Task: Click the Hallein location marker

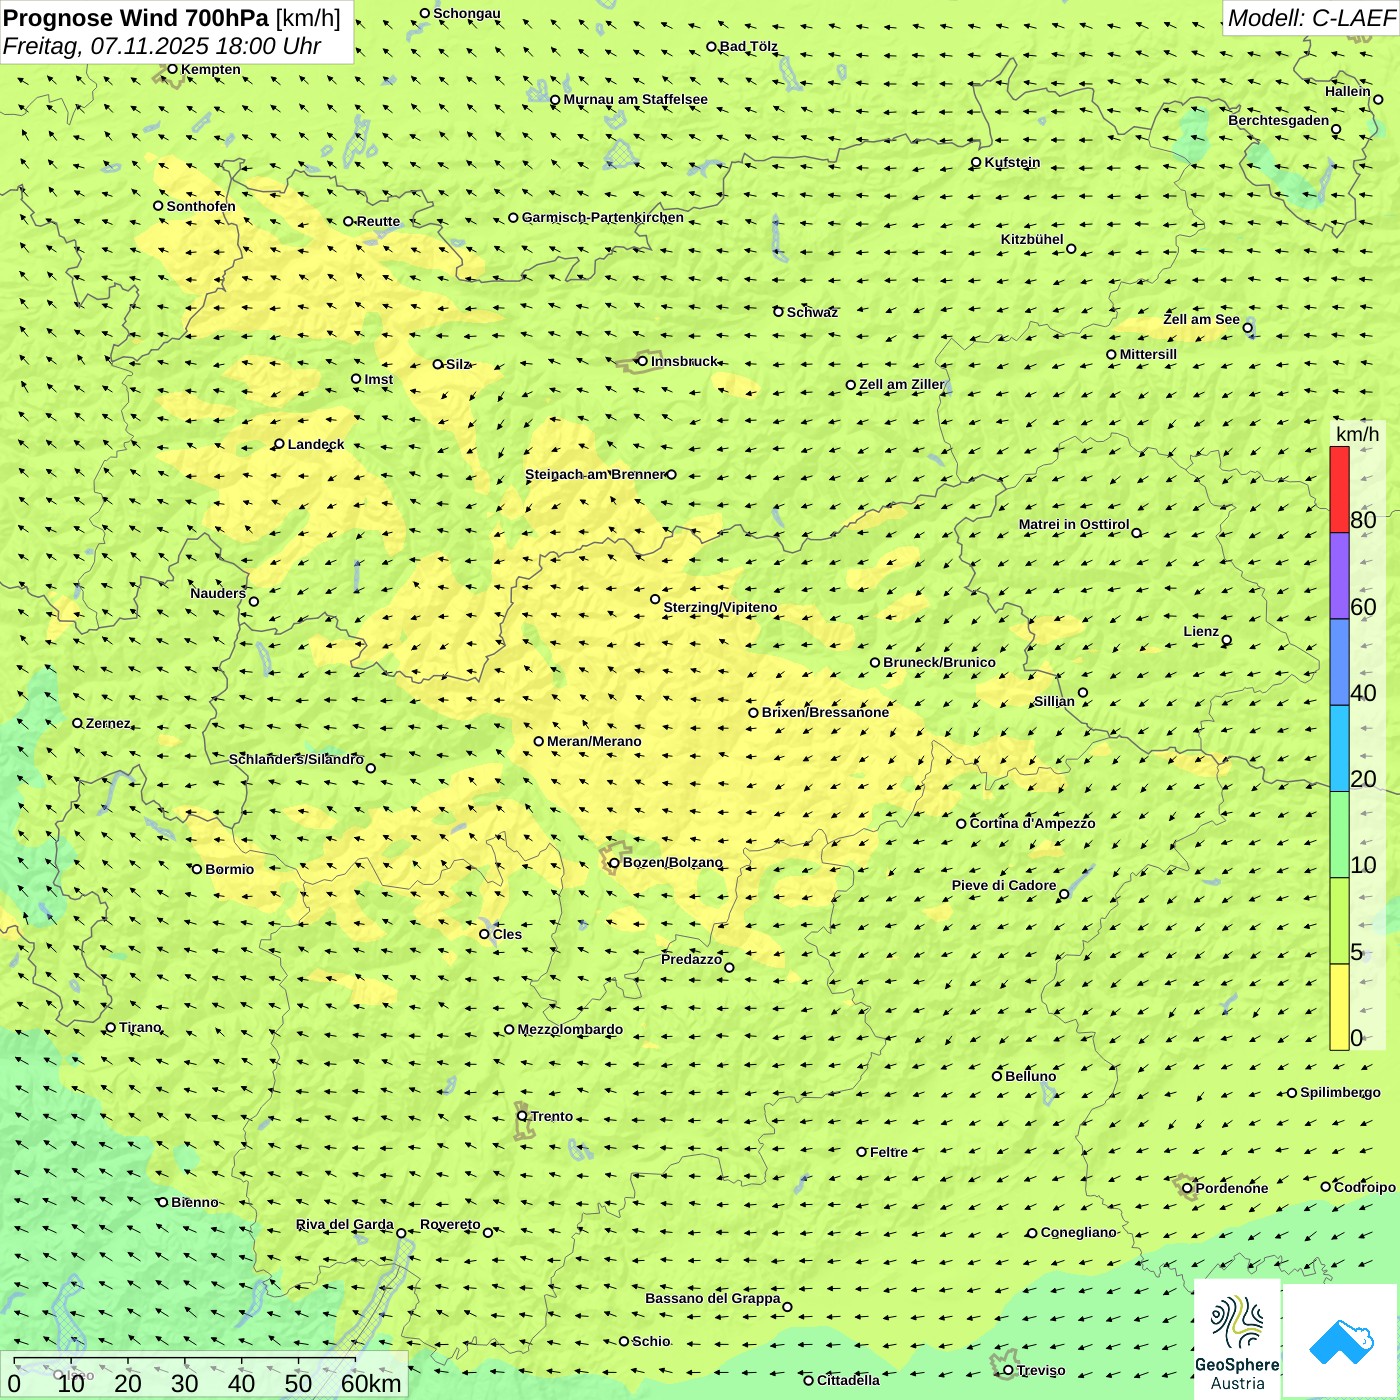Action: pos(1378,99)
